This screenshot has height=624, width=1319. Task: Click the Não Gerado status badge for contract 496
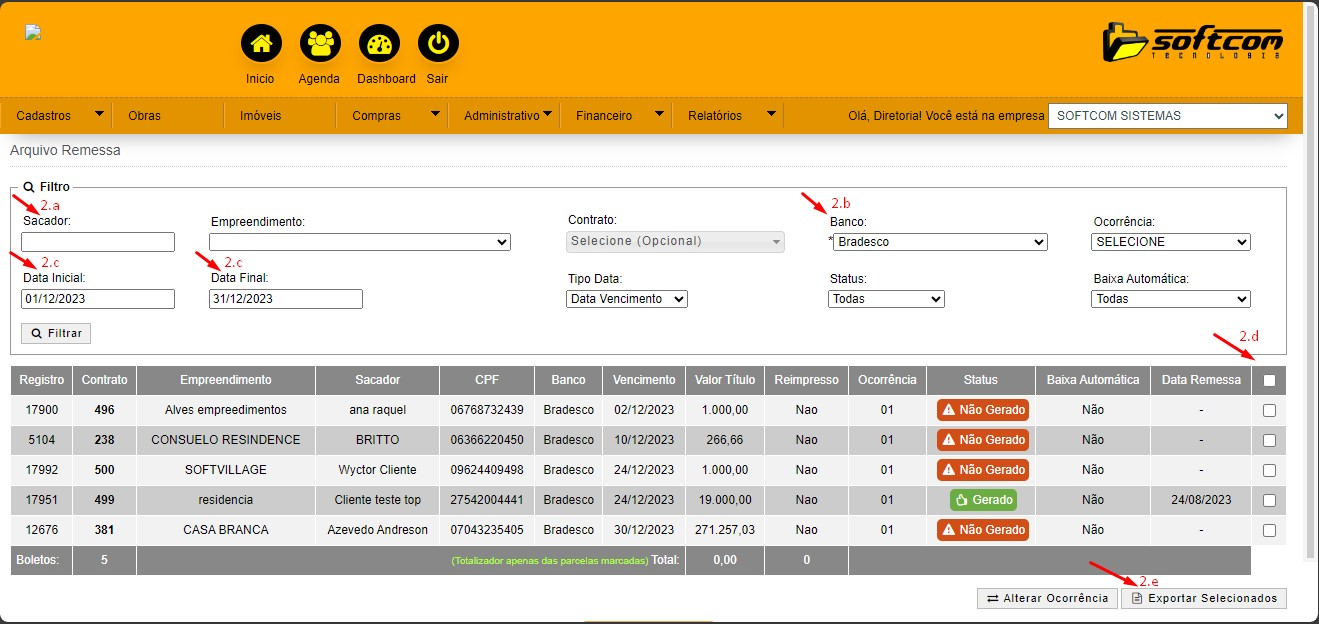[x=982, y=410]
